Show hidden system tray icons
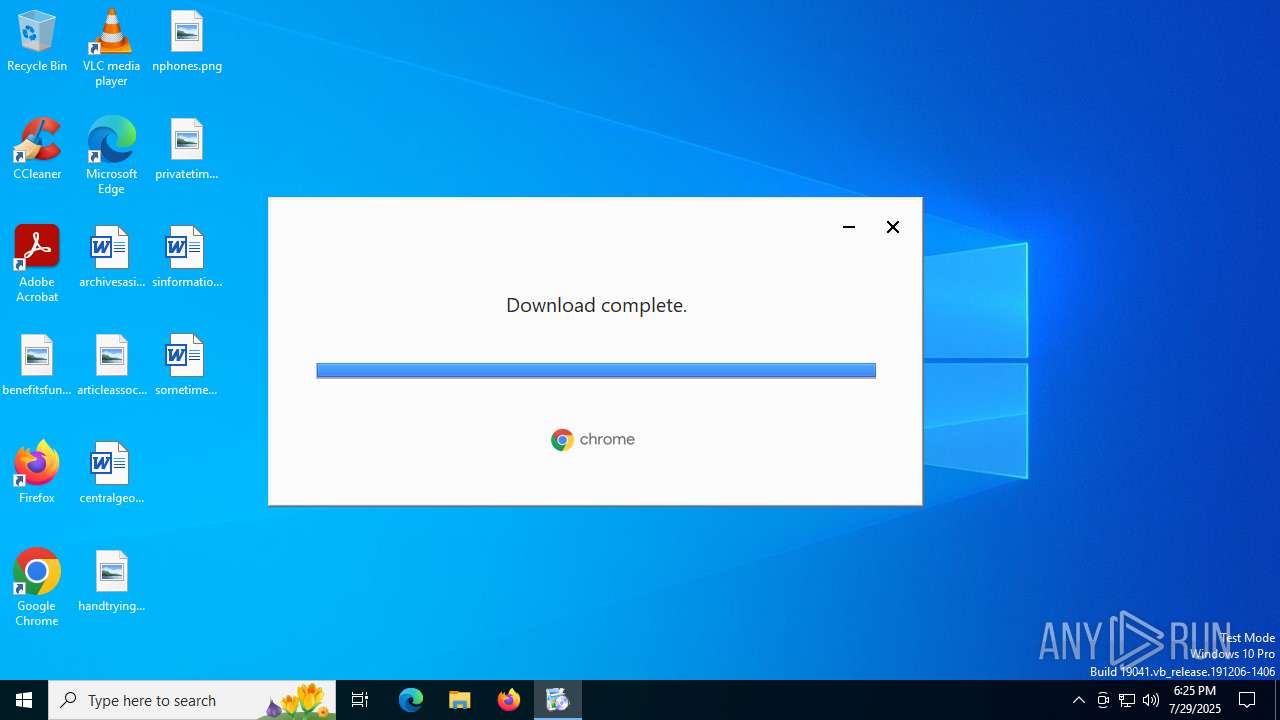This screenshot has height=720, width=1280. tap(1079, 700)
